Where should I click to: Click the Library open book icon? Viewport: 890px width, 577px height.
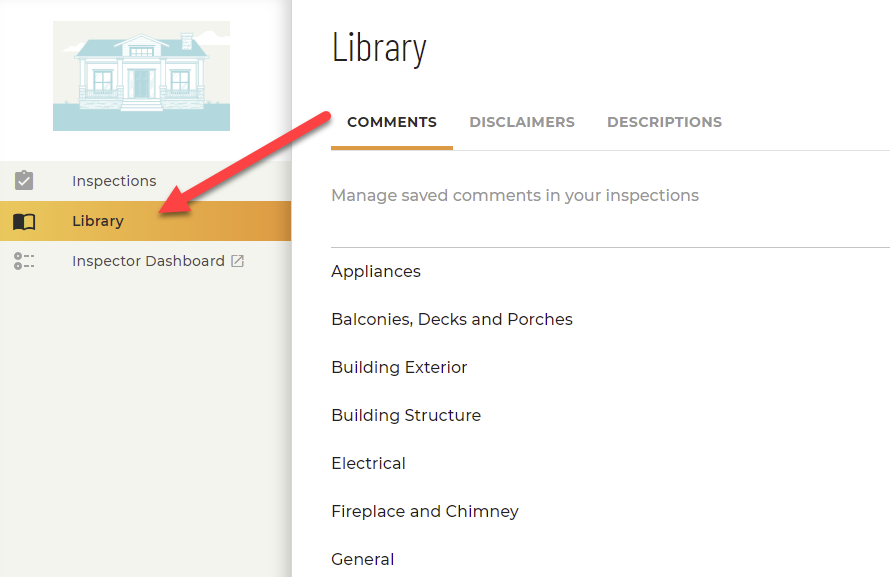pyautogui.click(x=24, y=222)
